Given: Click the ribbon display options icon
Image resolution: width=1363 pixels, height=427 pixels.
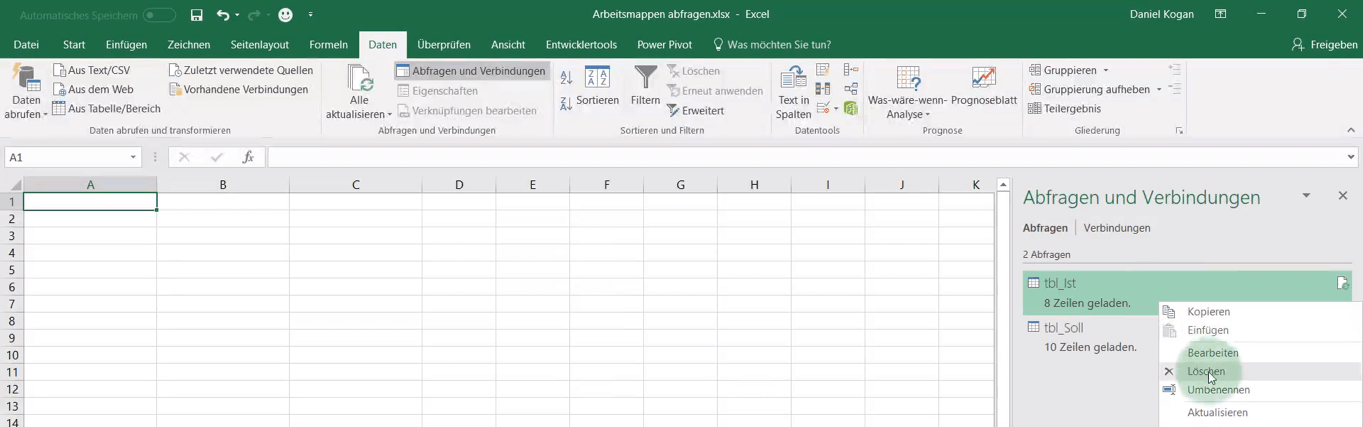Looking at the screenshot, I should point(1220,15).
